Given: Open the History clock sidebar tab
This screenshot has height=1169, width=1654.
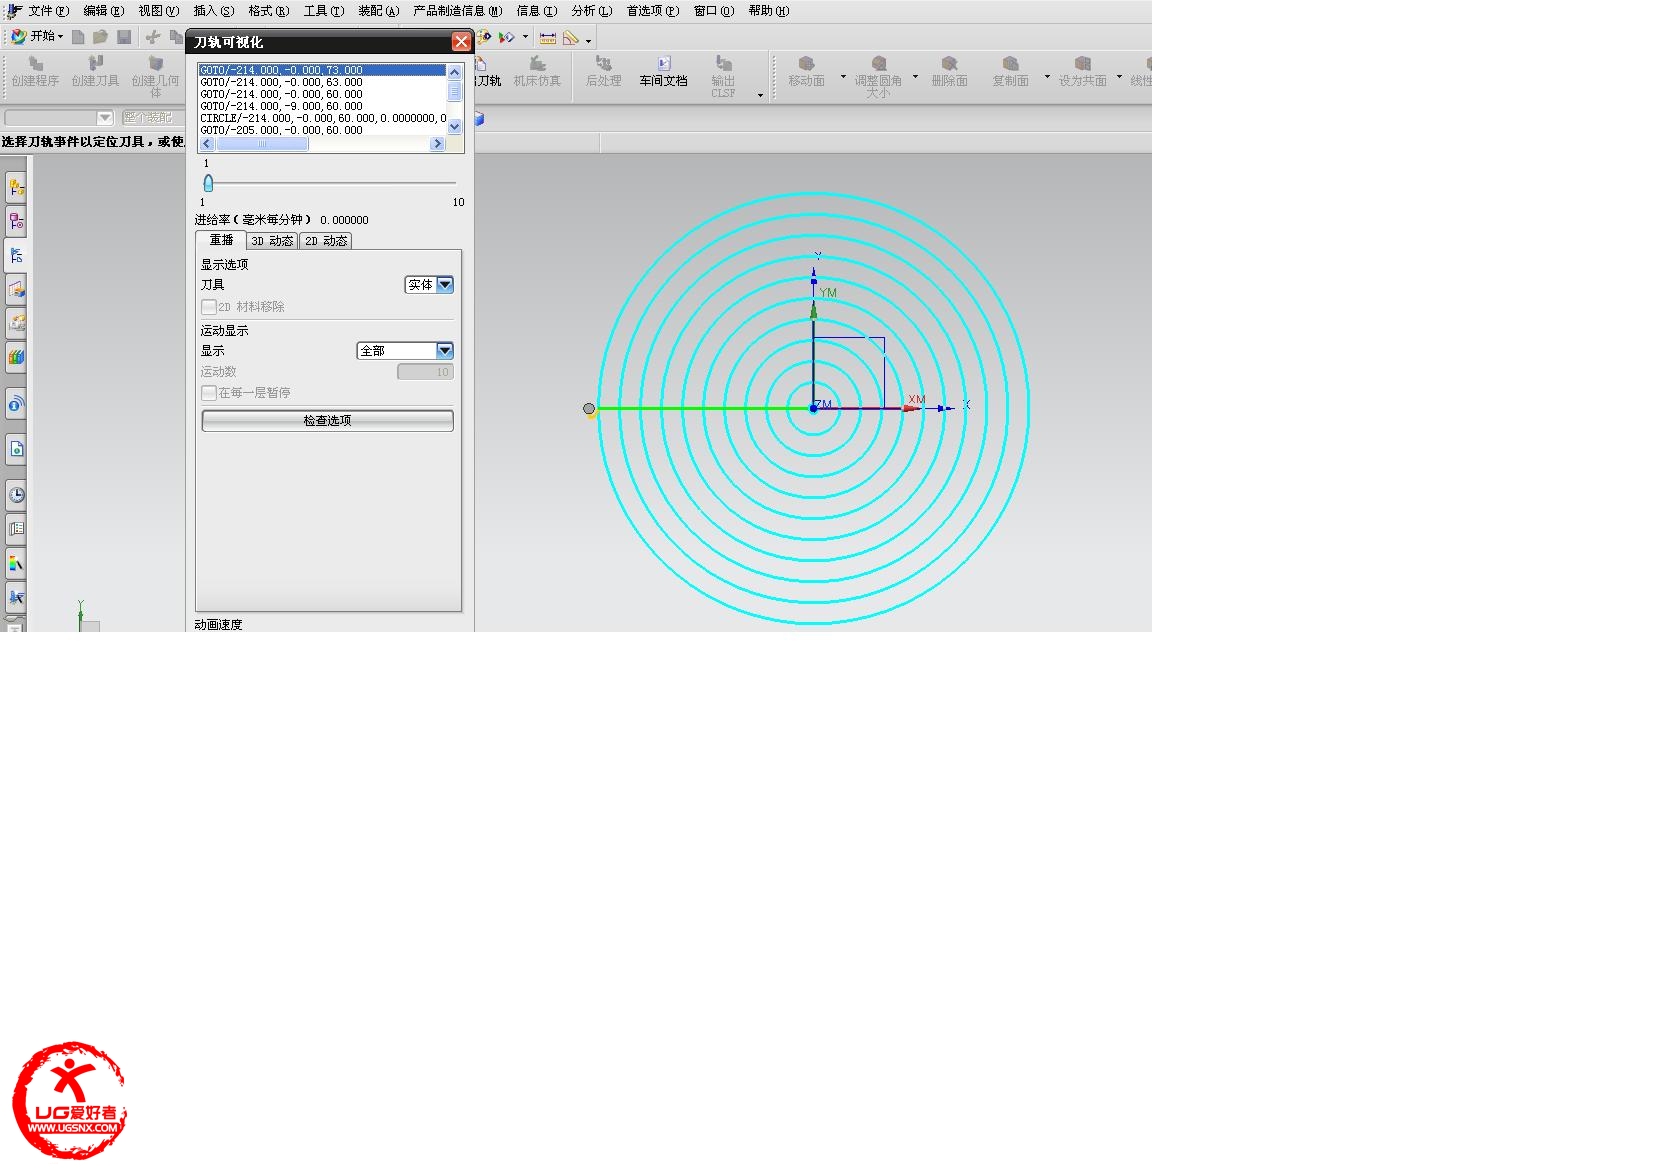Looking at the screenshot, I should click(16, 495).
